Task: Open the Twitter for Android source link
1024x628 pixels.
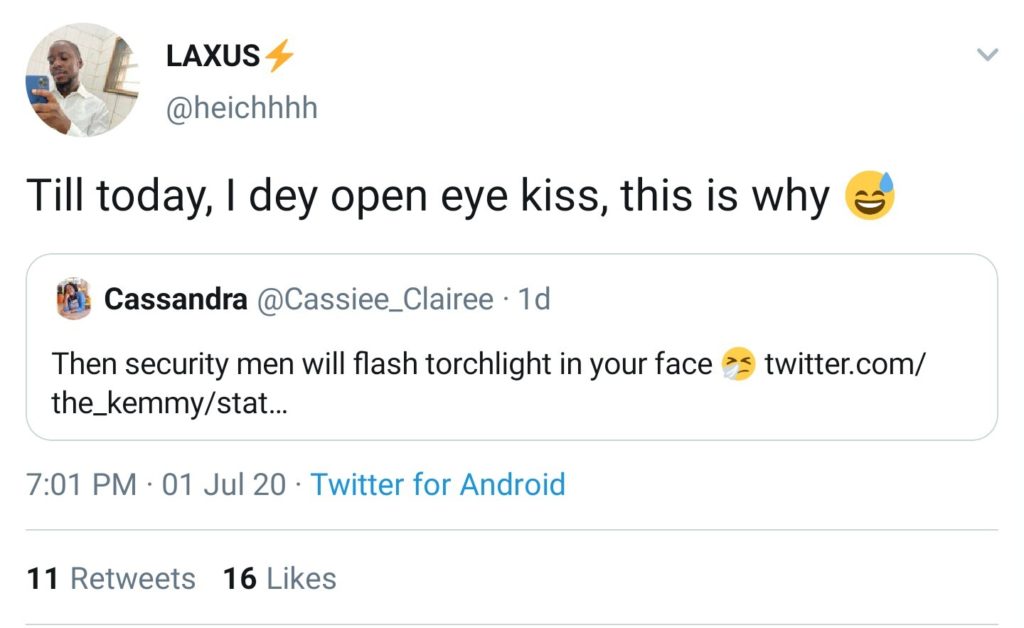Action: click(x=438, y=485)
